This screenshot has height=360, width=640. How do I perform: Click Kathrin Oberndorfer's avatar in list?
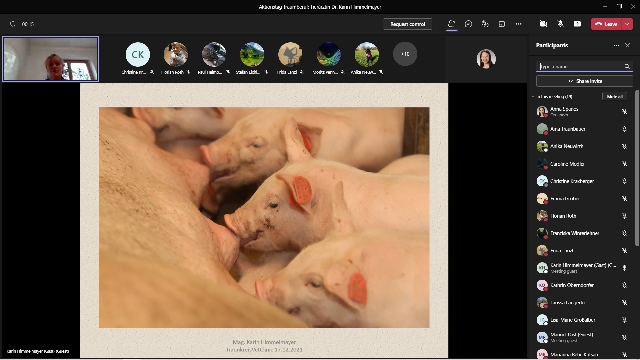pyautogui.click(x=542, y=285)
